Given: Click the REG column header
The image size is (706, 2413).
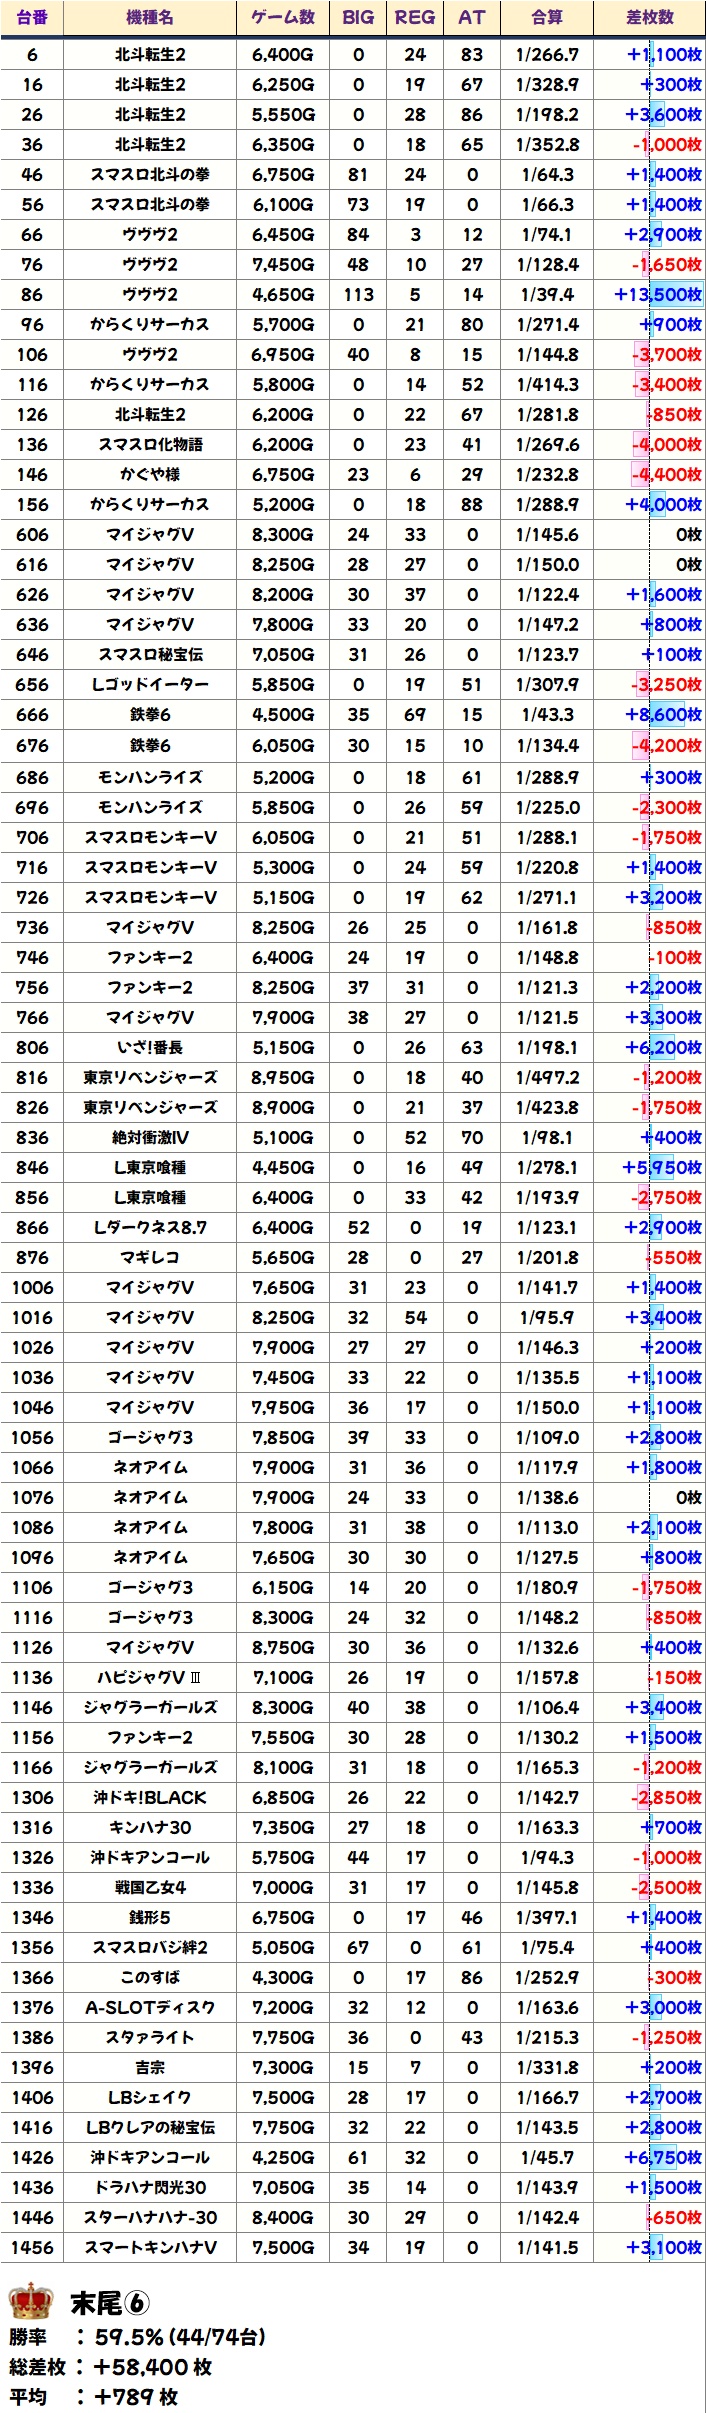Looking at the screenshot, I should 415,17.
